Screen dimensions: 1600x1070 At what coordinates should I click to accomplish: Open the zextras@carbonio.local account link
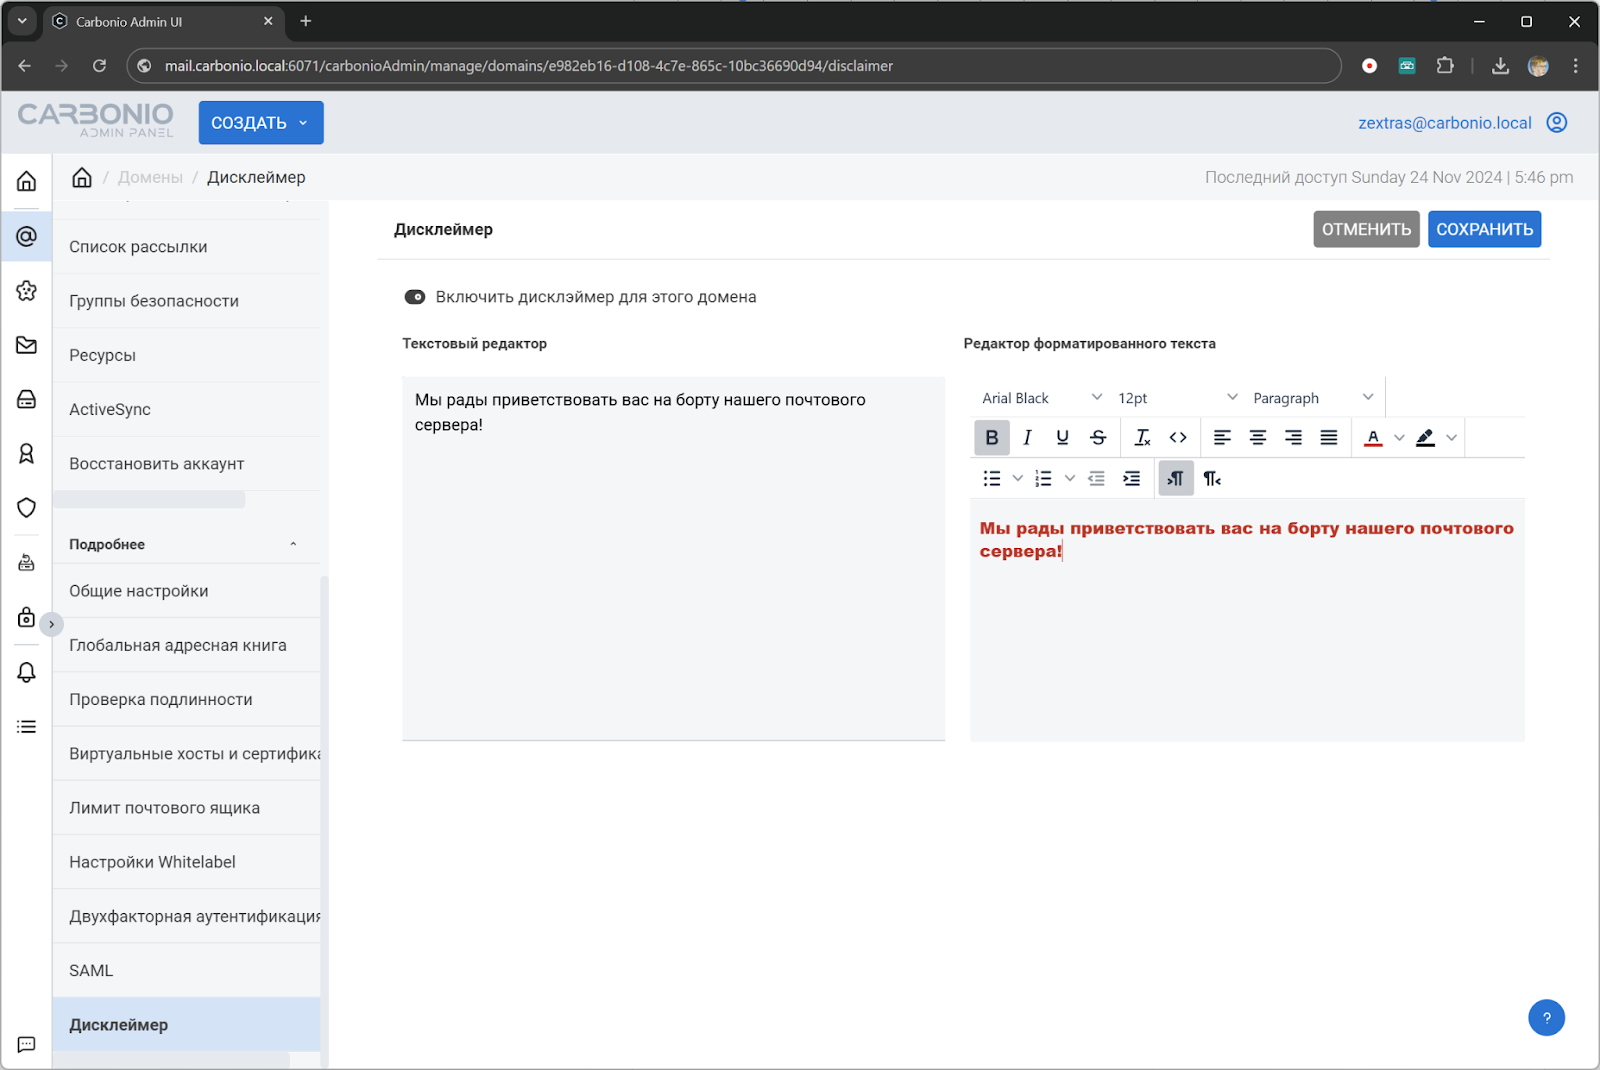pyautogui.click(x=1444, y=123)
